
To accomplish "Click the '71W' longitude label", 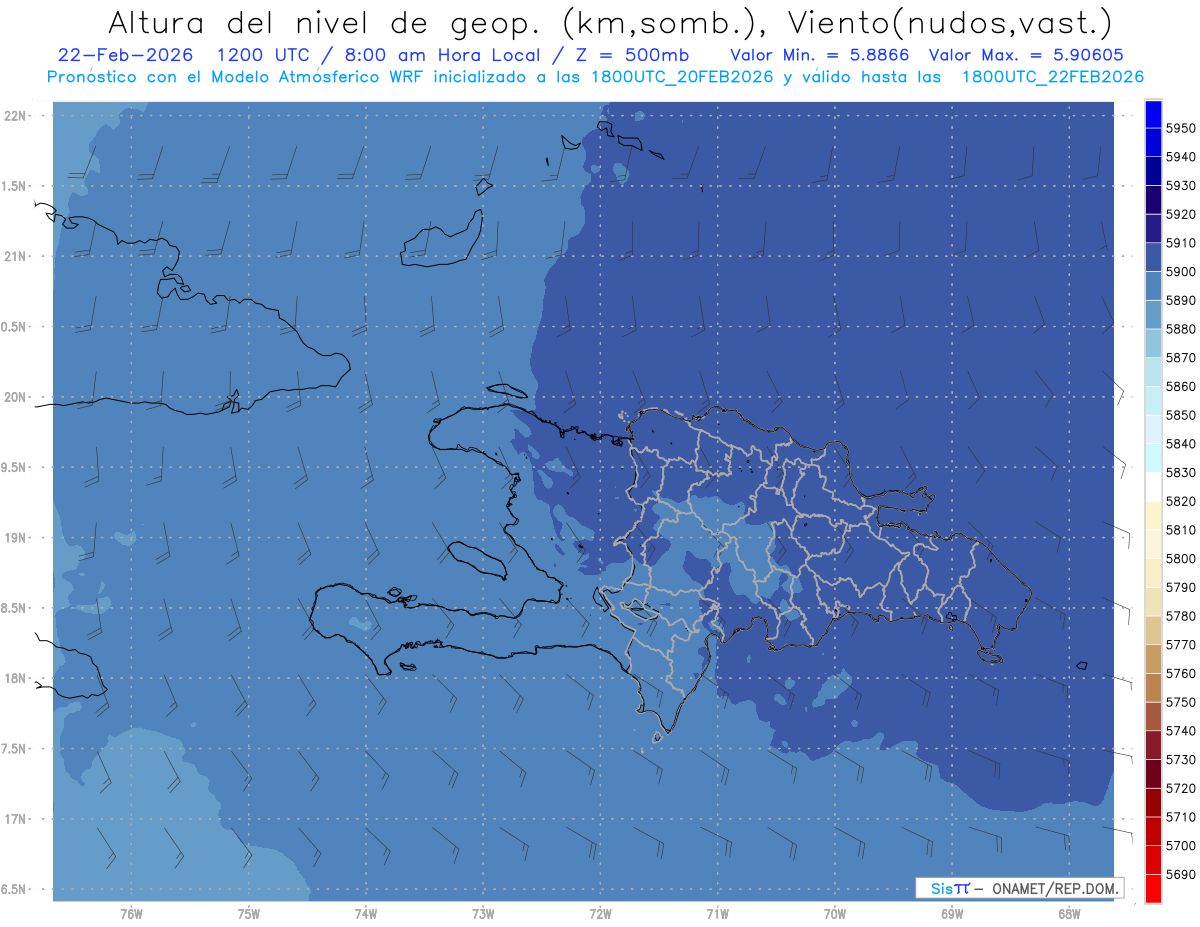I will pos(717,912).
